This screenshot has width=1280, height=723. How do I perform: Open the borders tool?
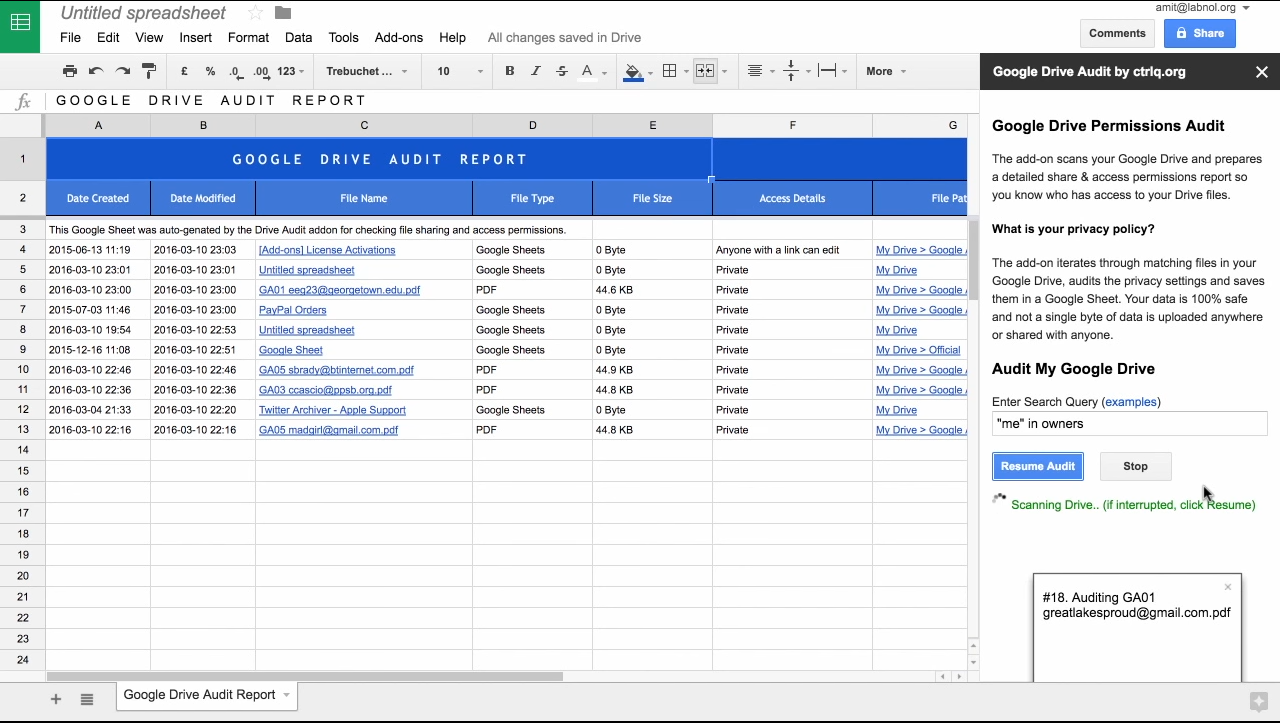point(670,71)
